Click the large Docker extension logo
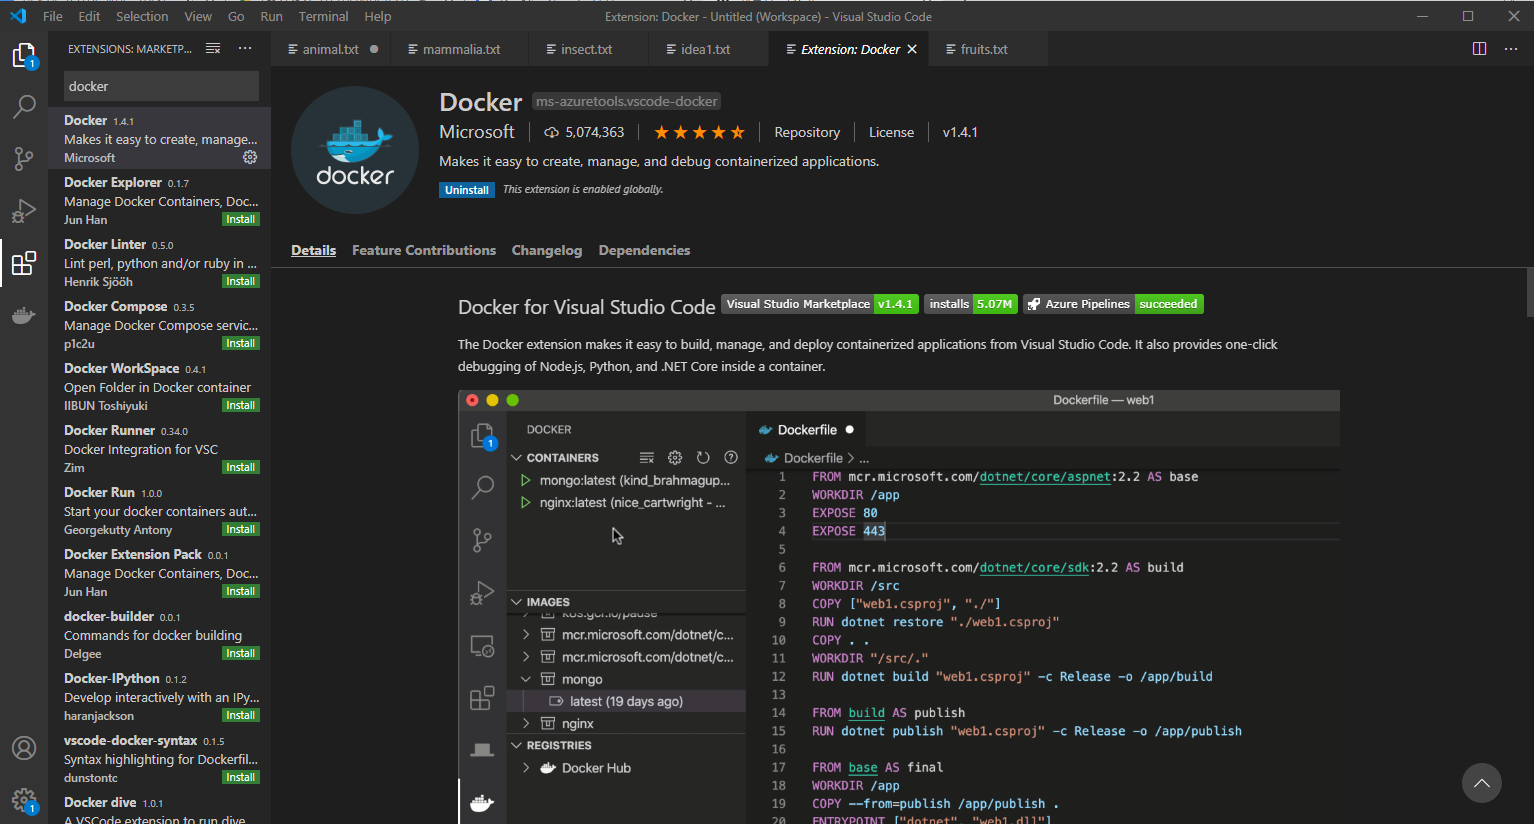 (x=355, y=150)
